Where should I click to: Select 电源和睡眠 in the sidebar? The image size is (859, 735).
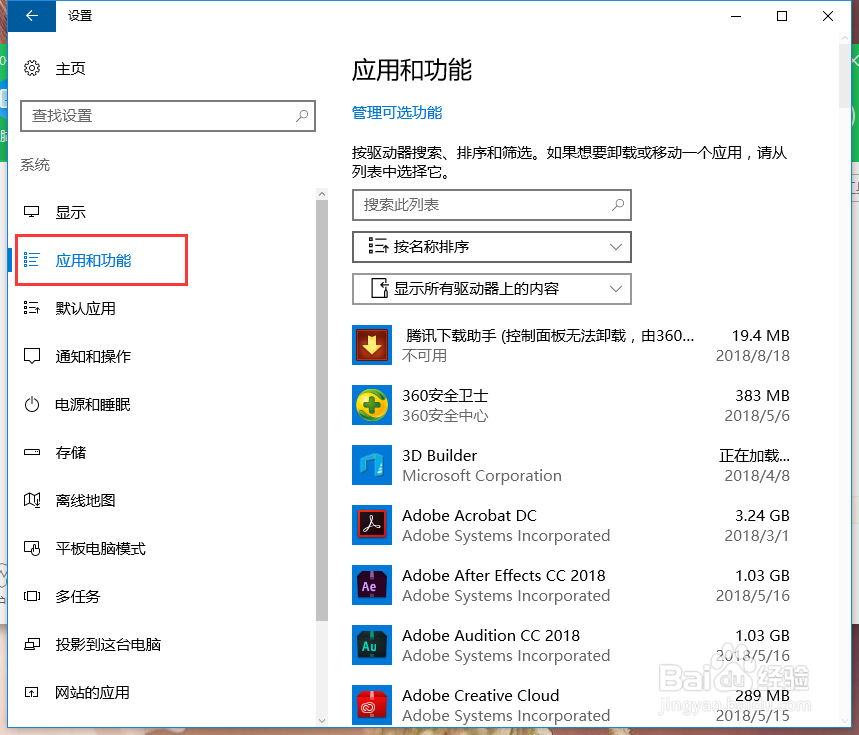93,404
